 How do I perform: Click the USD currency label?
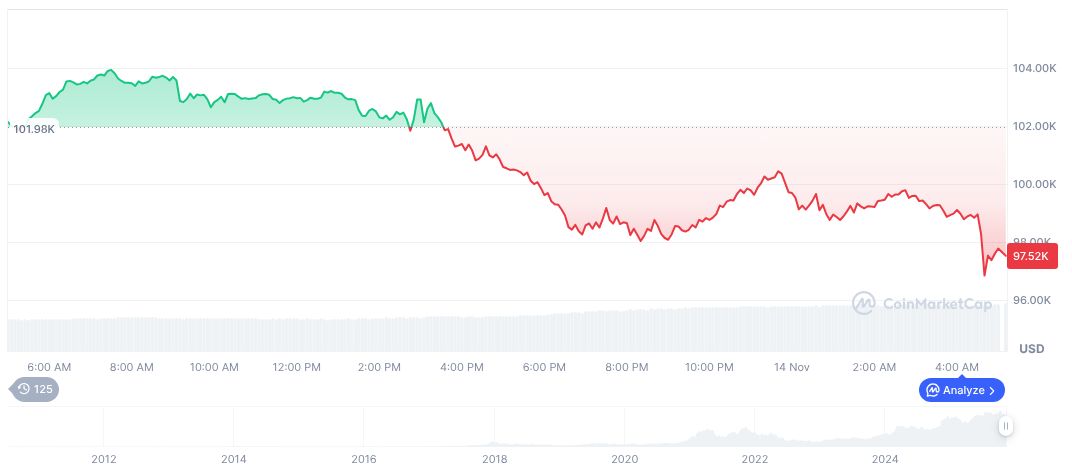[1031, 349]
